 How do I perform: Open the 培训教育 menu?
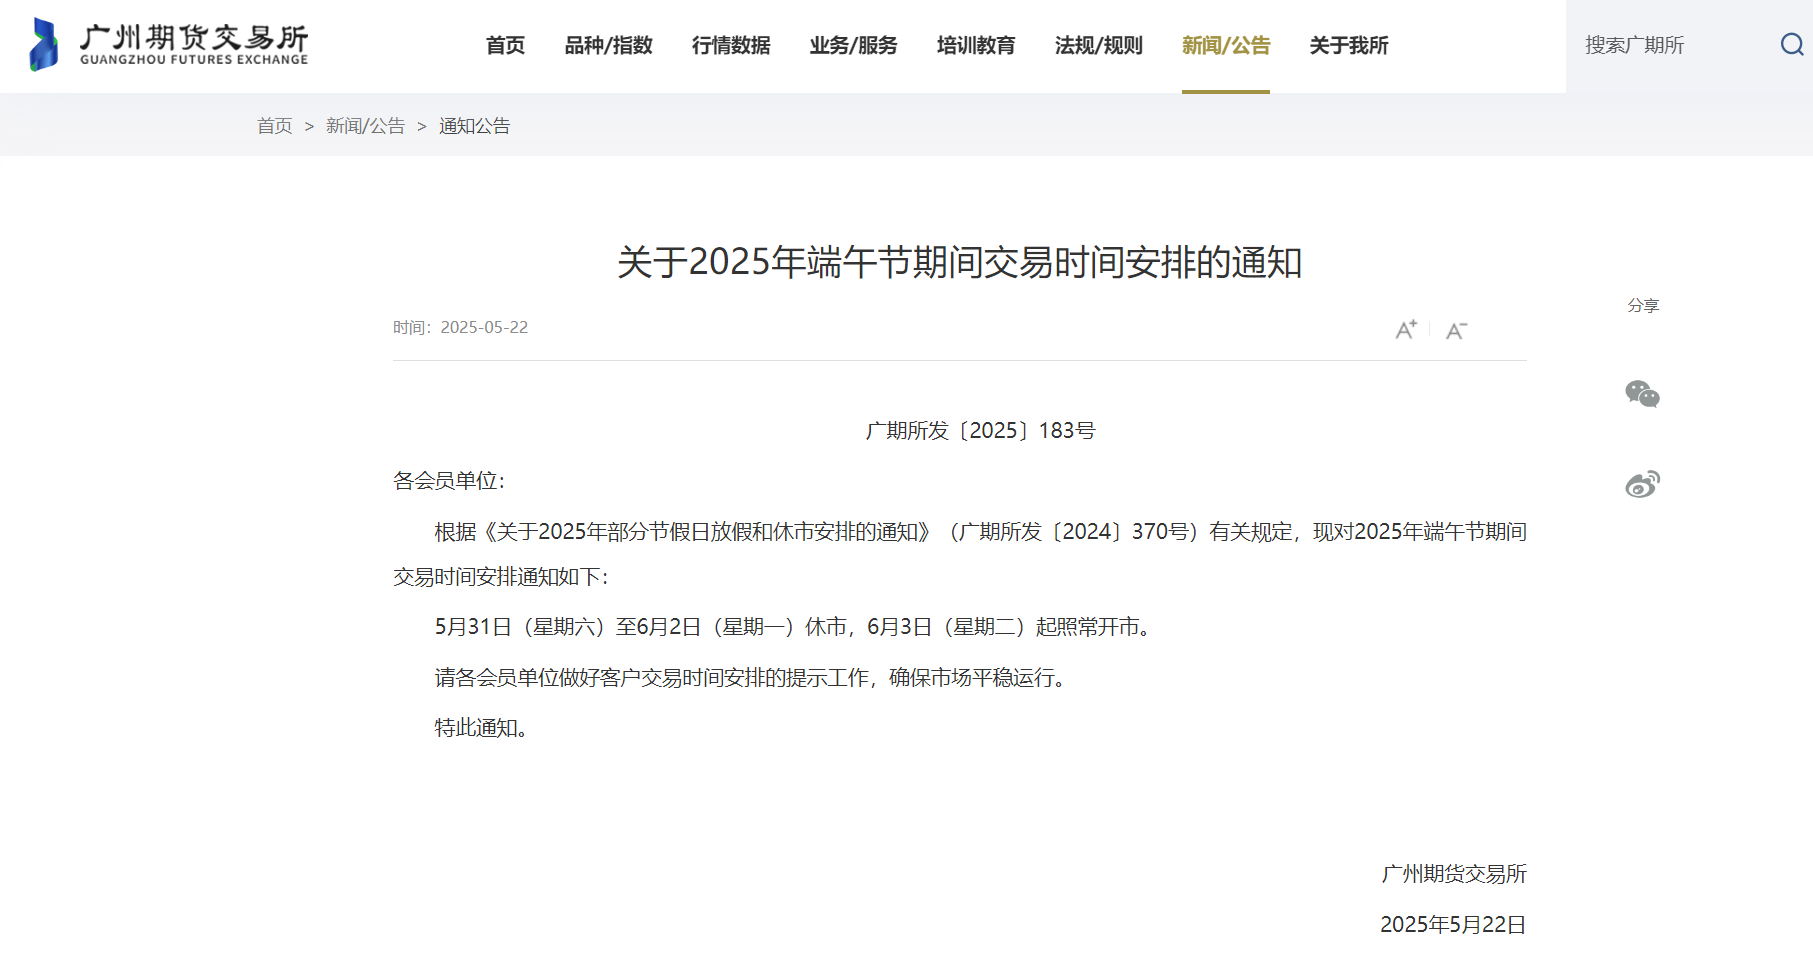(976, 45)
